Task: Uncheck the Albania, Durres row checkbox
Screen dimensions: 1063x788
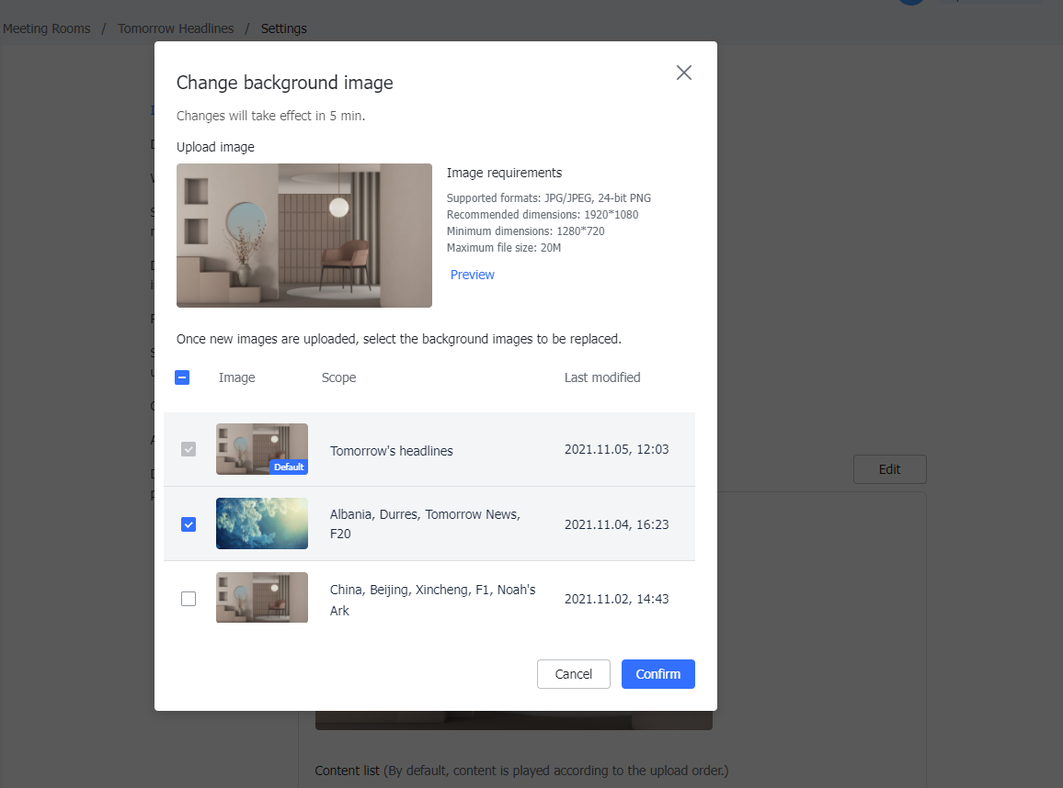Action: pyautogui.click(x=188, y=524)
